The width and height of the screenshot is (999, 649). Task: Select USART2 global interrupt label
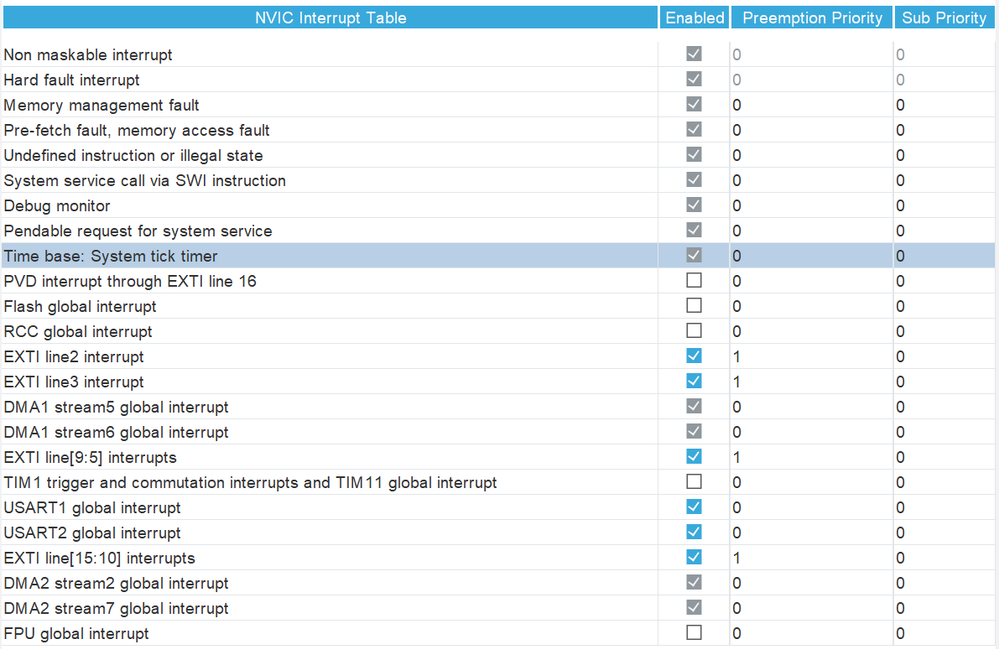pos(92,533)
